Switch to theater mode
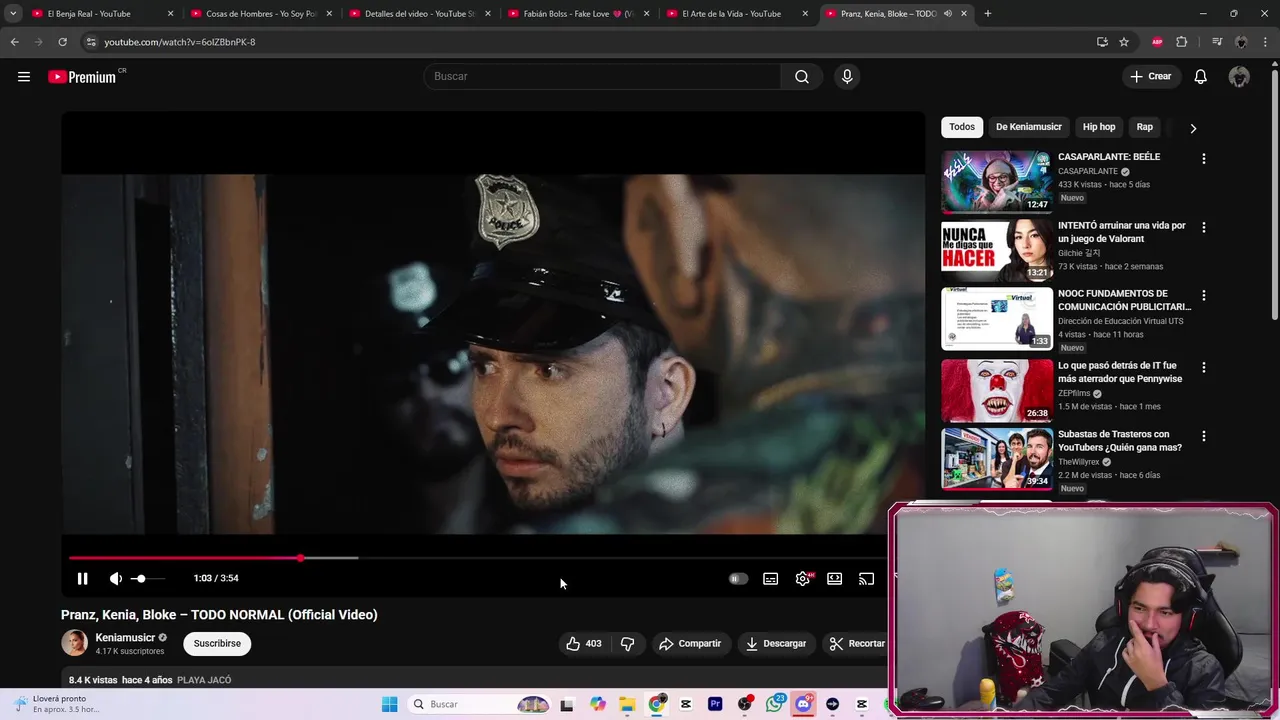 [835, 578]
